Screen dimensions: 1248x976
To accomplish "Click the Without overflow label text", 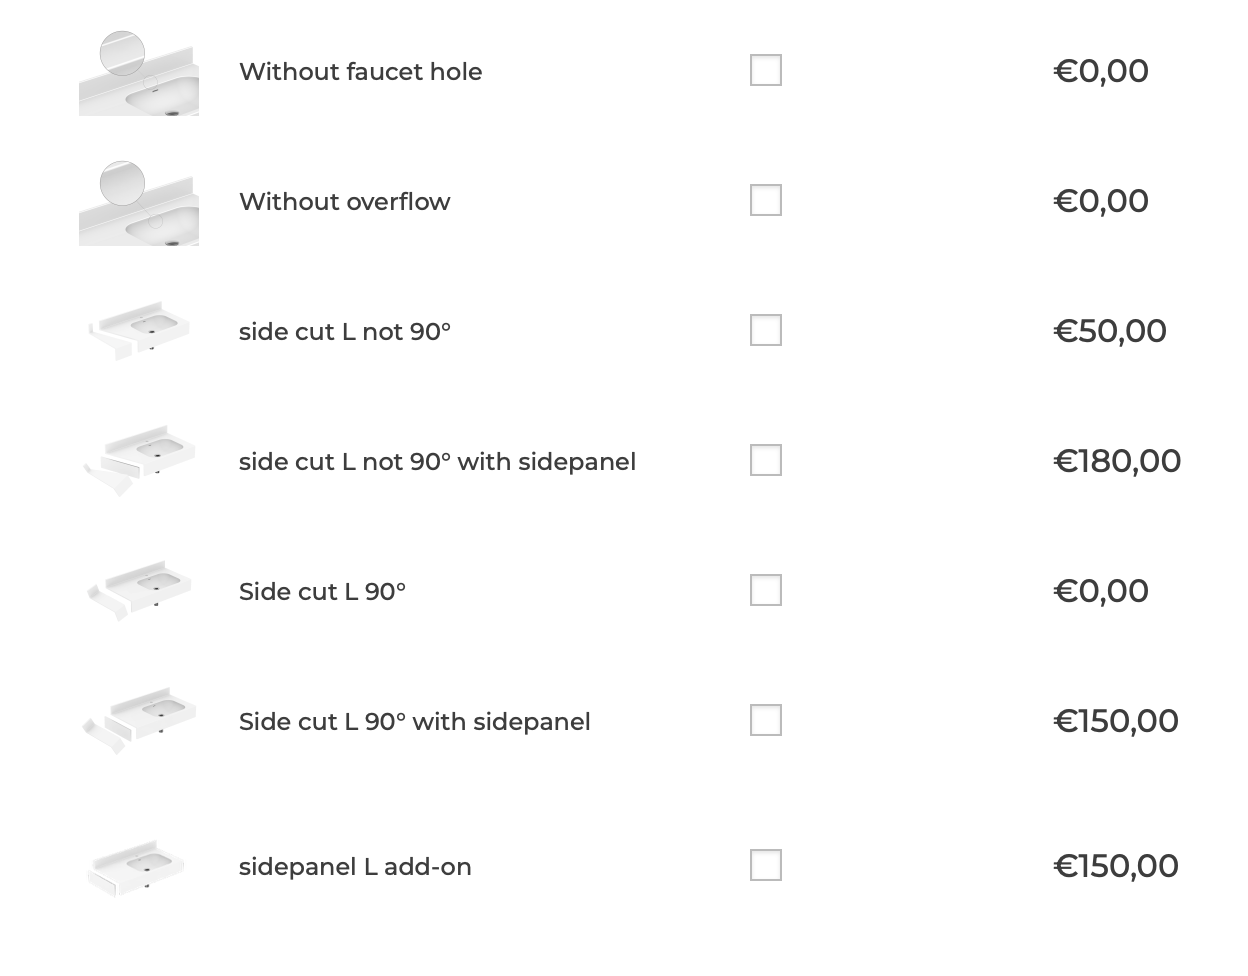I will point(344,202).
